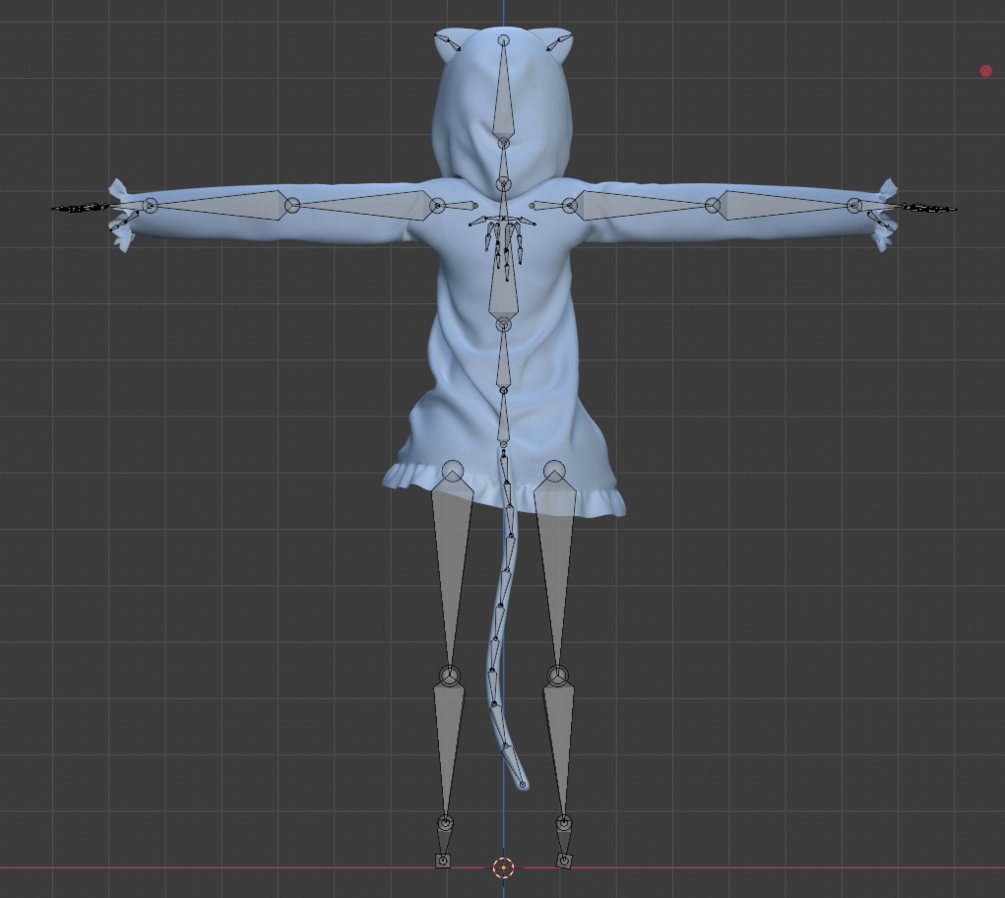Select the upper arm bone on the right sleeve

point(641,204)
